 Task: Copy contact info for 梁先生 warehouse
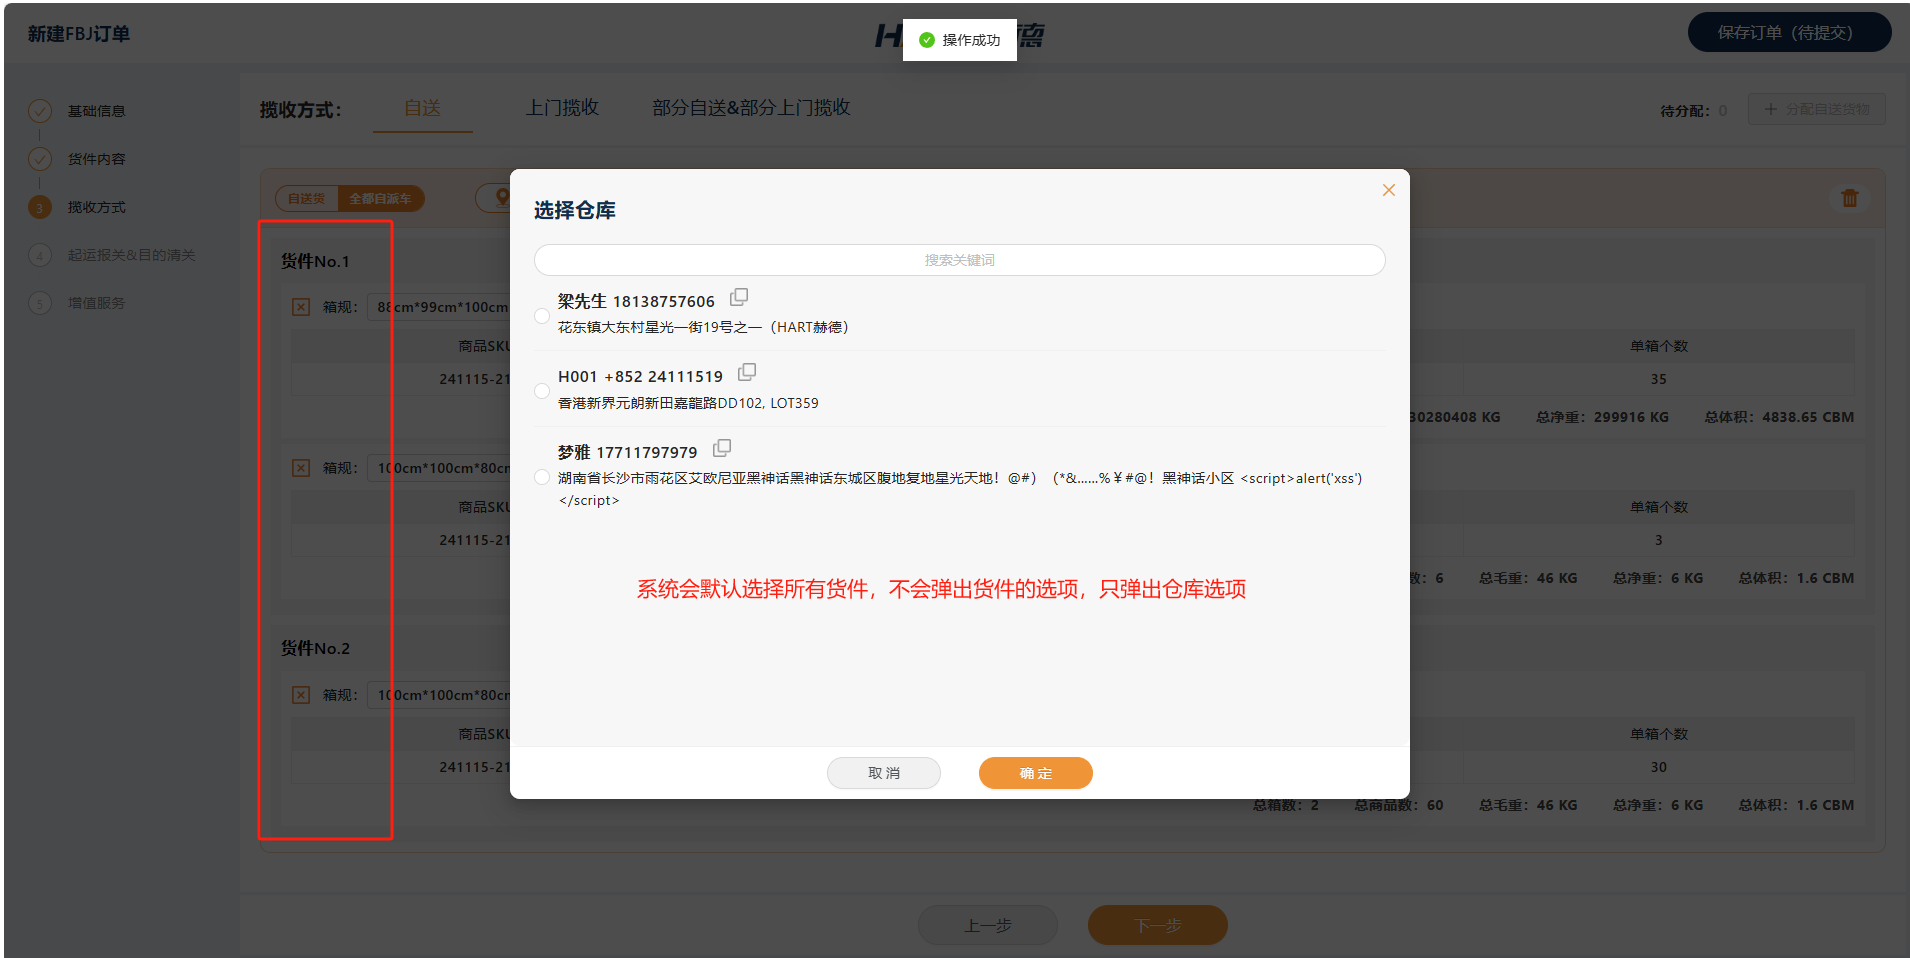(x=739, y=298)
